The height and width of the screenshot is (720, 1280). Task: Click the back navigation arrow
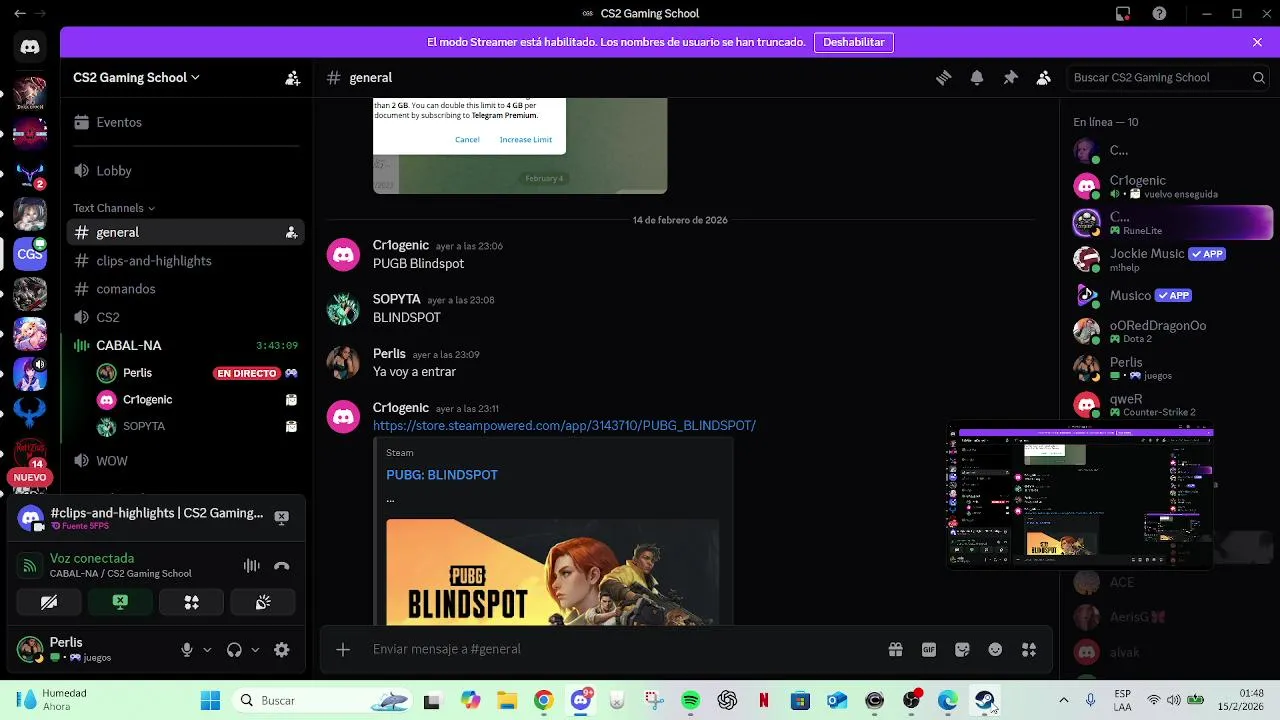[20, 14]
